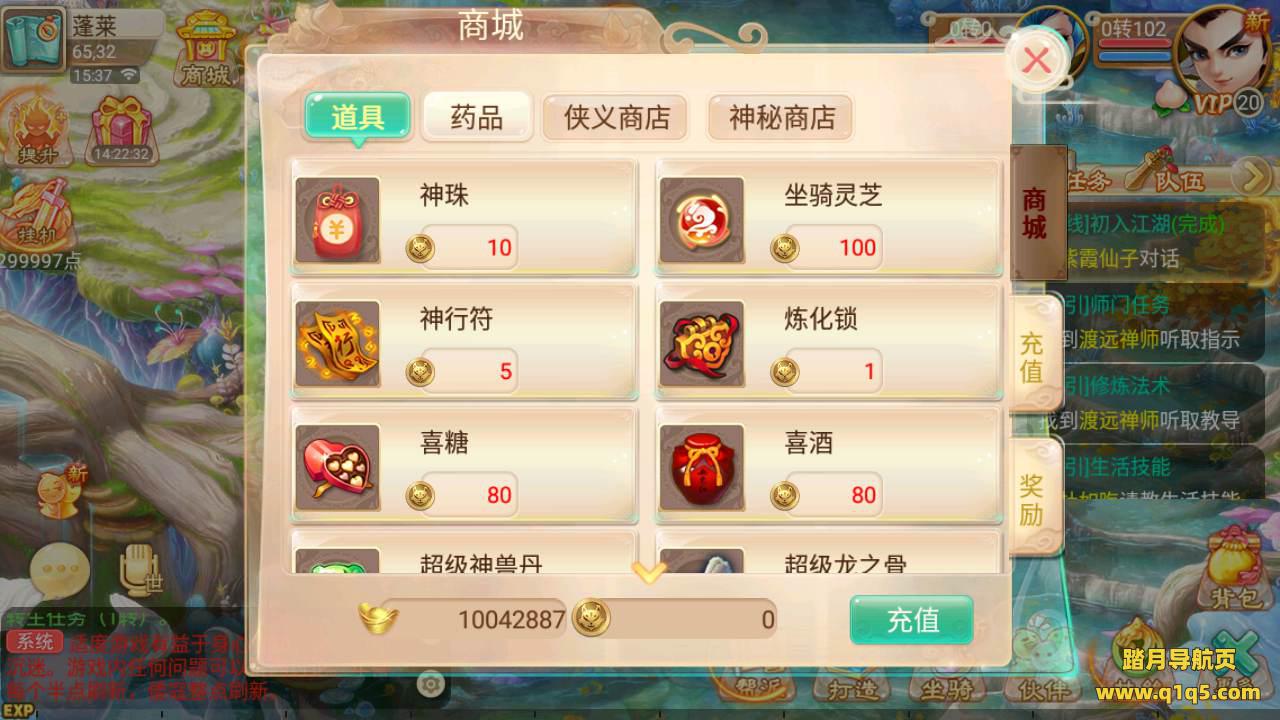1280x720 pixels.
Task: Close the 商城 window with X
Action: [x=1037, y=62]
